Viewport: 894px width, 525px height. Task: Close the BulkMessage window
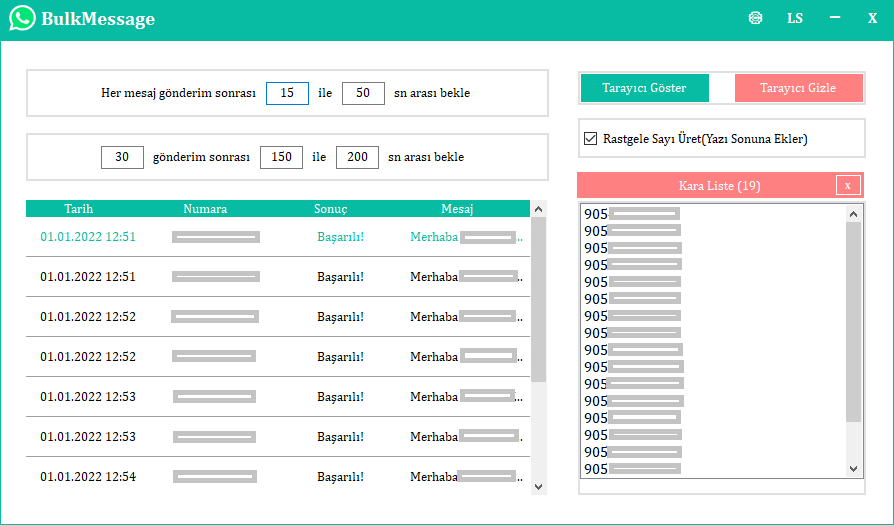[x=872, y=18]
